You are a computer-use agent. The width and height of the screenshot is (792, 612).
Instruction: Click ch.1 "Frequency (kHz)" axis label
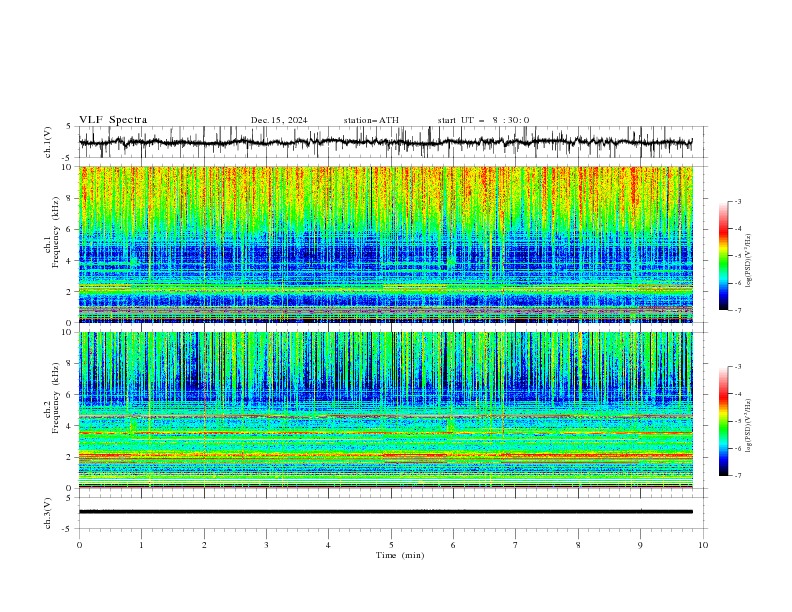(55, 230)
